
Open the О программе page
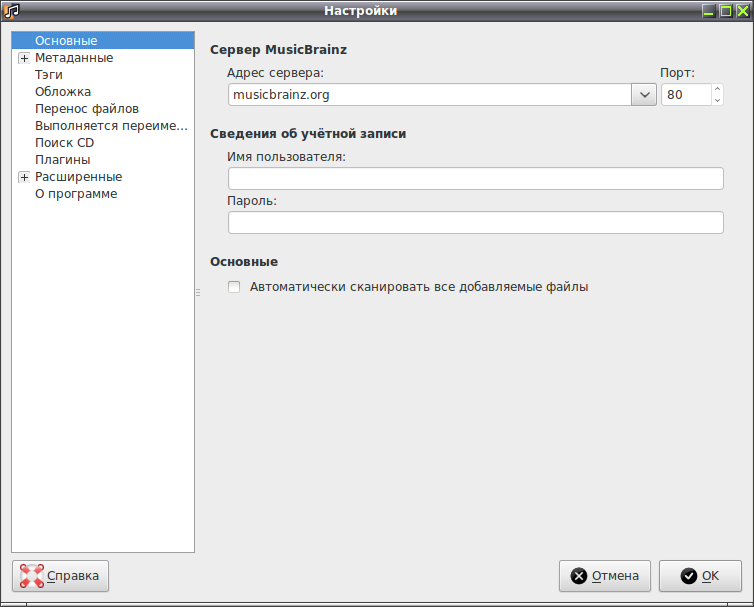tap(76, 194)
